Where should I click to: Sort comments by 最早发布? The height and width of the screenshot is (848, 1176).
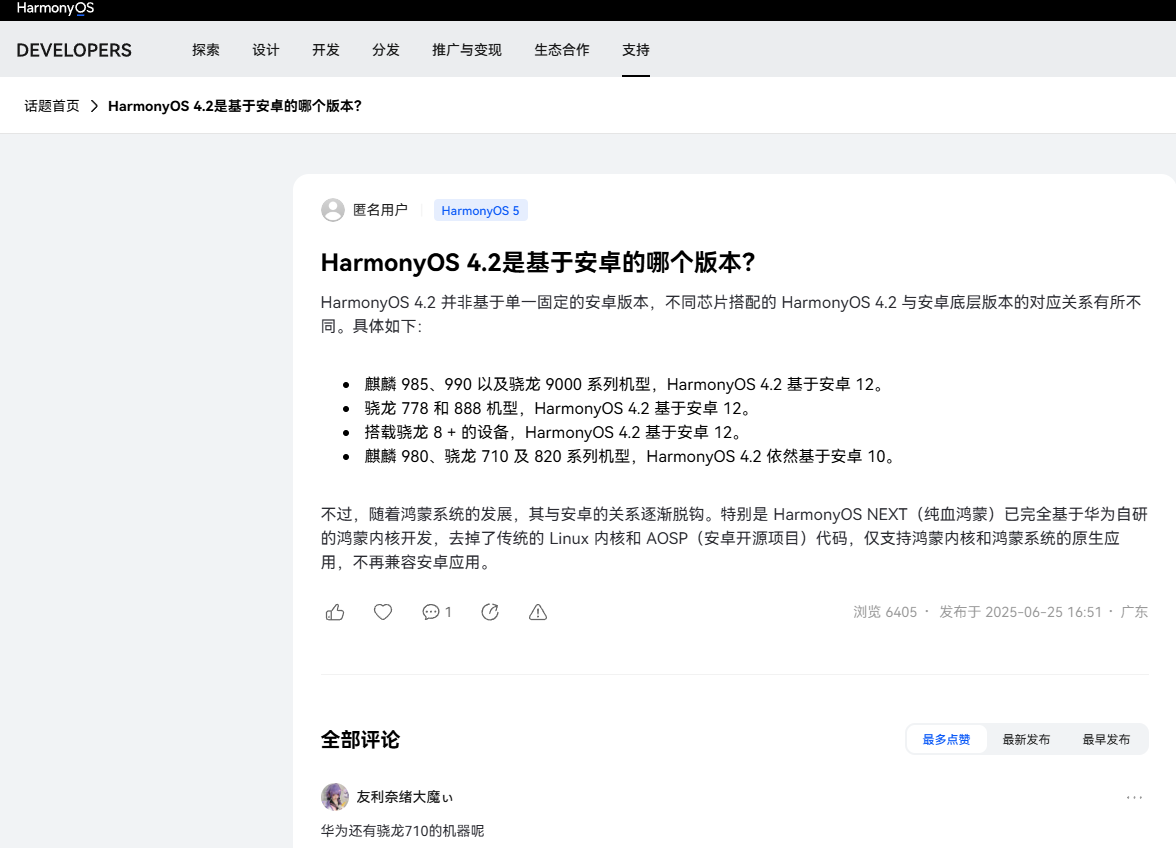pos(1106,739)
